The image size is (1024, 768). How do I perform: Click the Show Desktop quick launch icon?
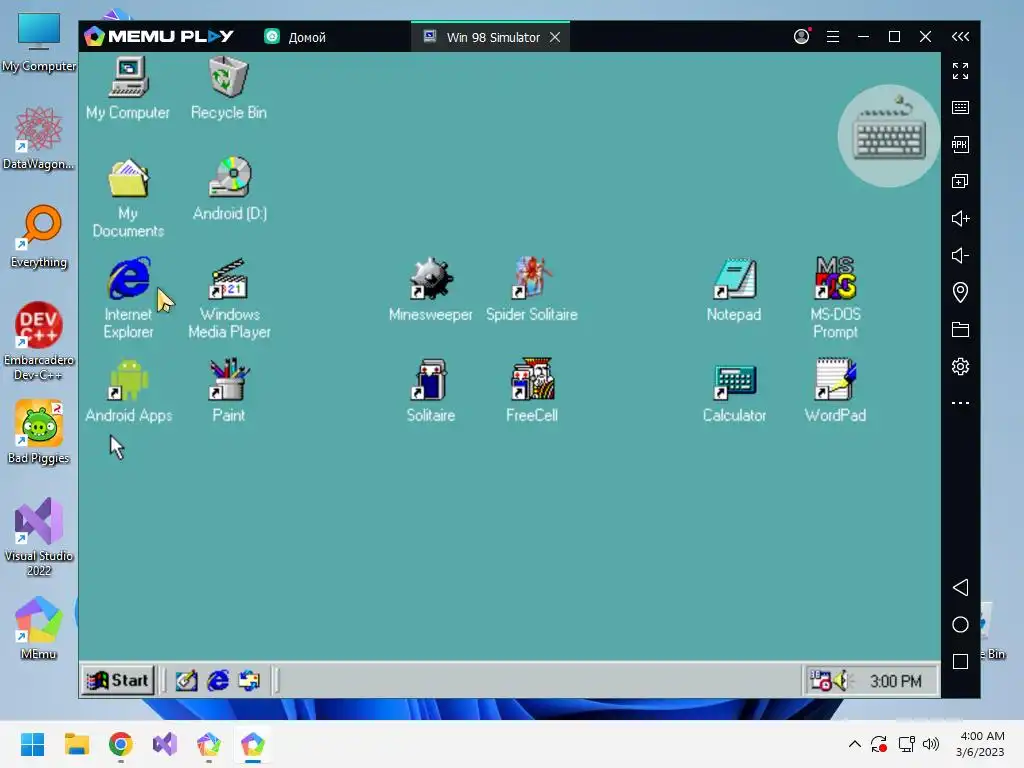tap(186, 680)
